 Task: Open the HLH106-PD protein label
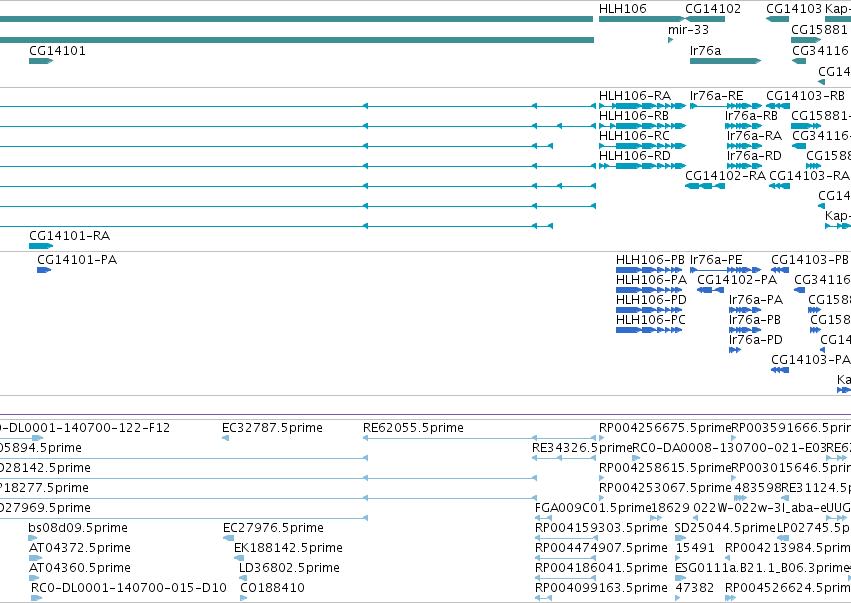pyautogui.click(x=651, y=300)
